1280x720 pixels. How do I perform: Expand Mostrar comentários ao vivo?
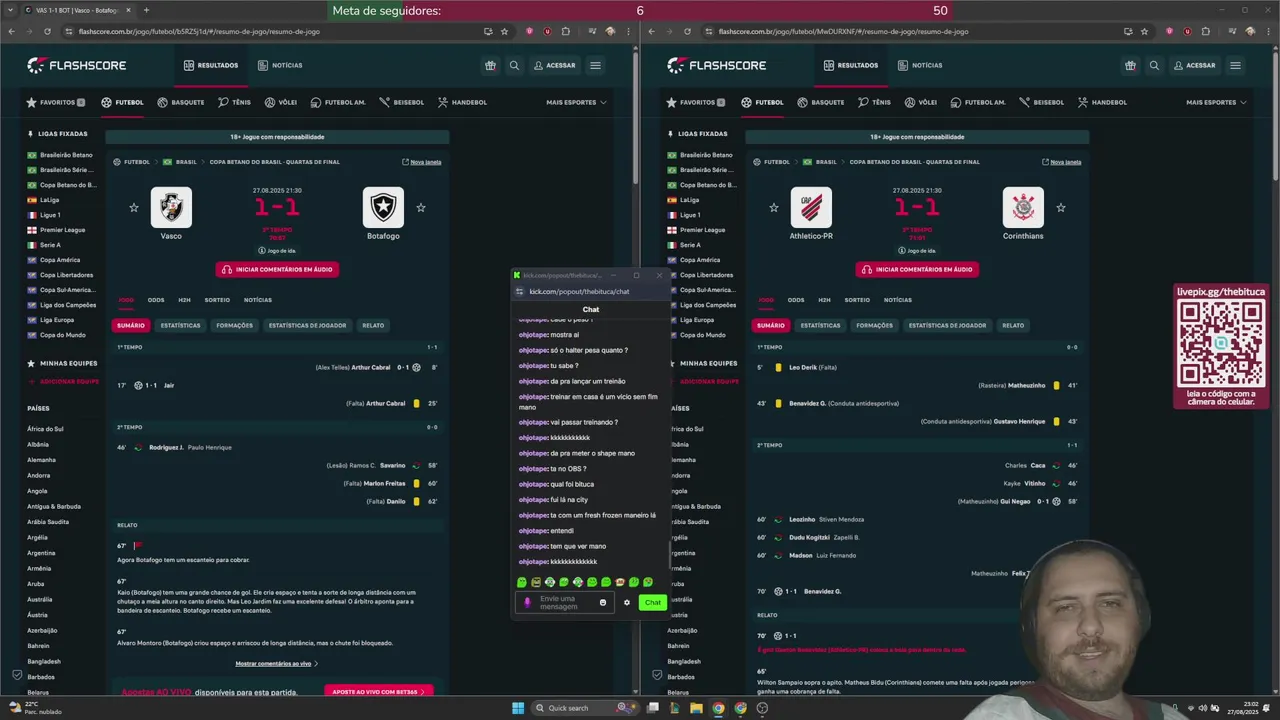[x=277, y=663]
